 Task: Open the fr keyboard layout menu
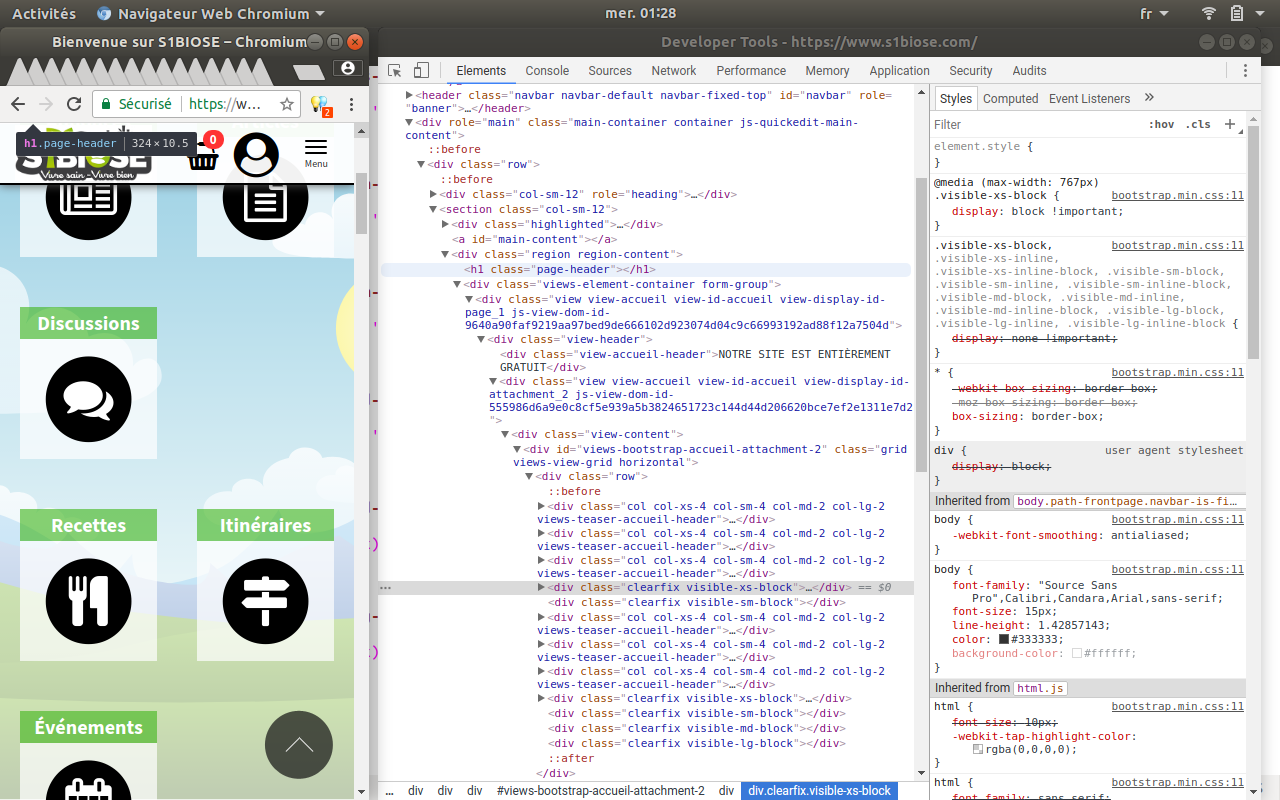[x=1153, y=14]
